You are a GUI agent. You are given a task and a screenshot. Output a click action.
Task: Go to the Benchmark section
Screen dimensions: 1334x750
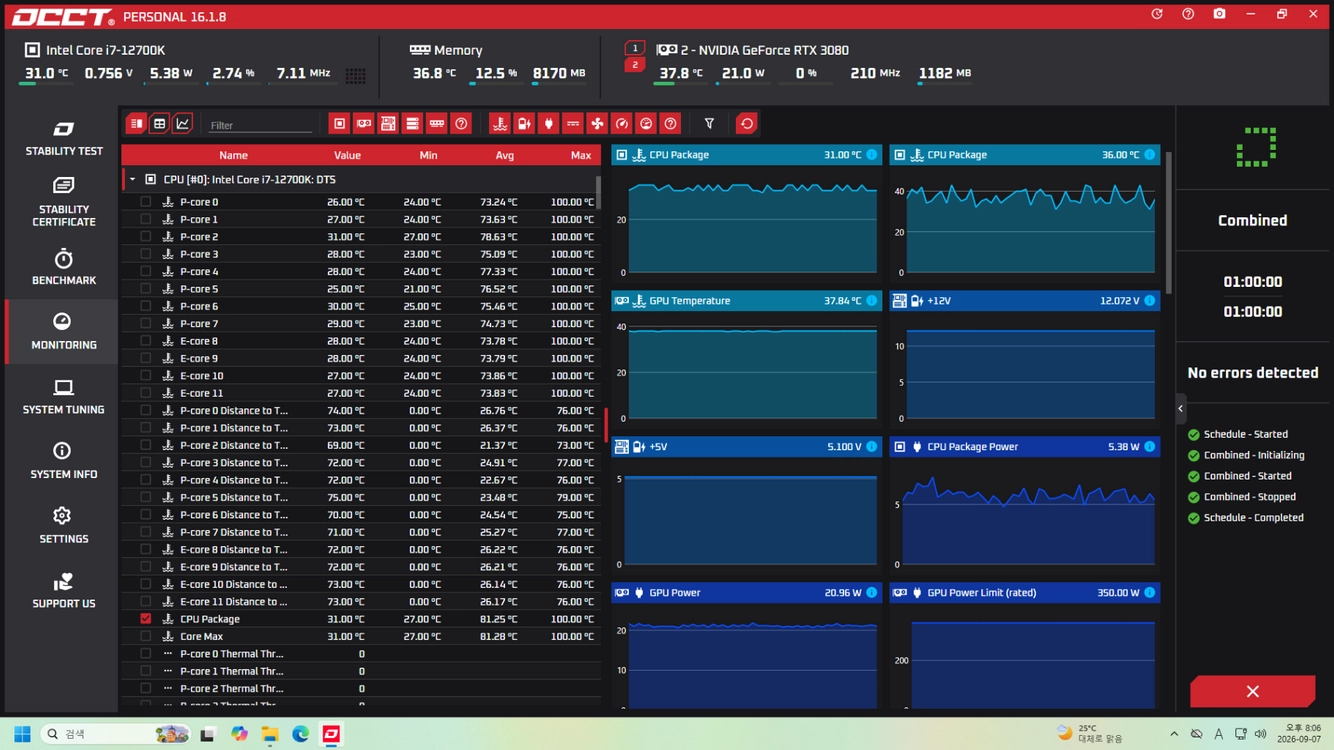coord(64,267)
